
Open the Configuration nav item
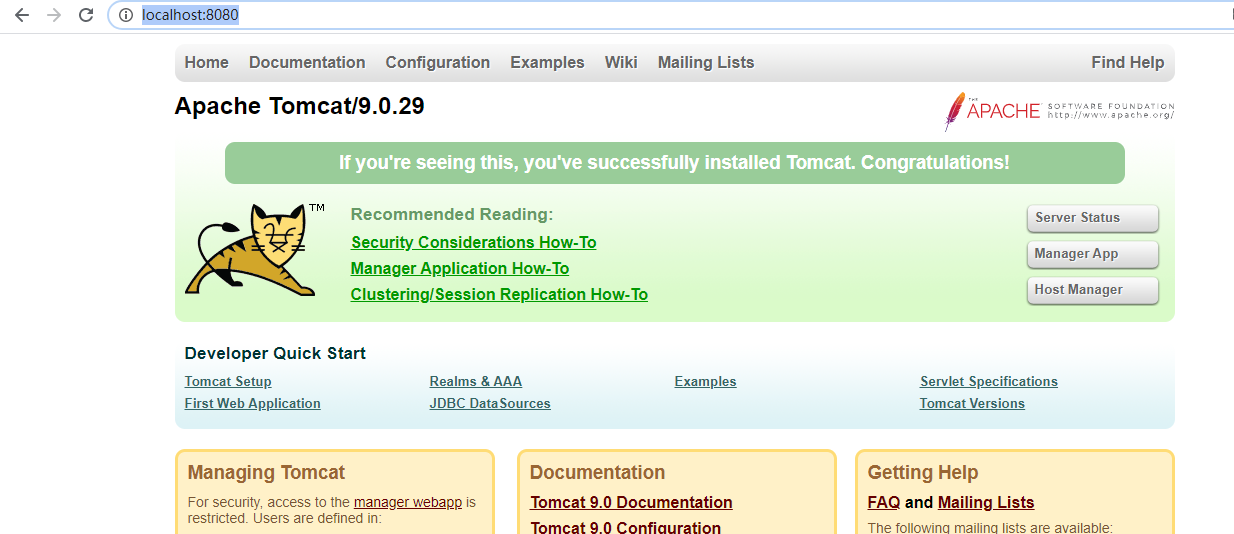click(438, 62)
